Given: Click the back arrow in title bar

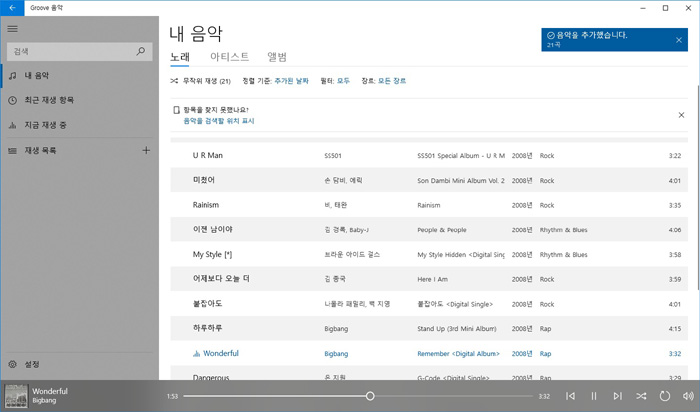Looking at the screenshot, I should [x=12, y=8].
